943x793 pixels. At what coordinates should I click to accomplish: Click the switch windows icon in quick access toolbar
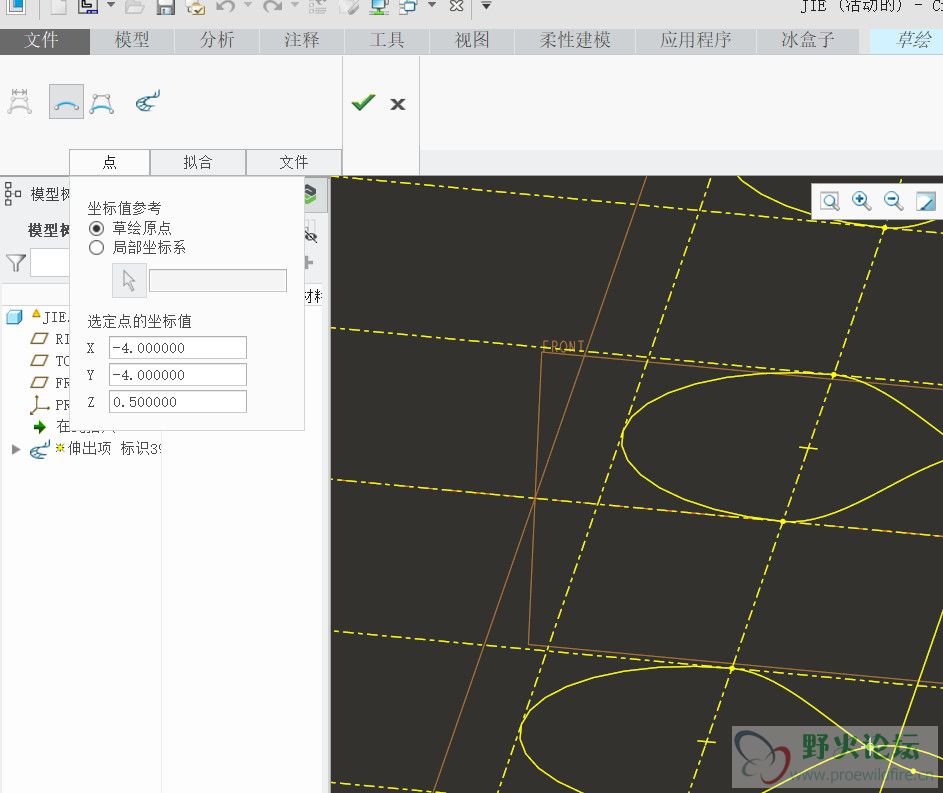[408, 7]
